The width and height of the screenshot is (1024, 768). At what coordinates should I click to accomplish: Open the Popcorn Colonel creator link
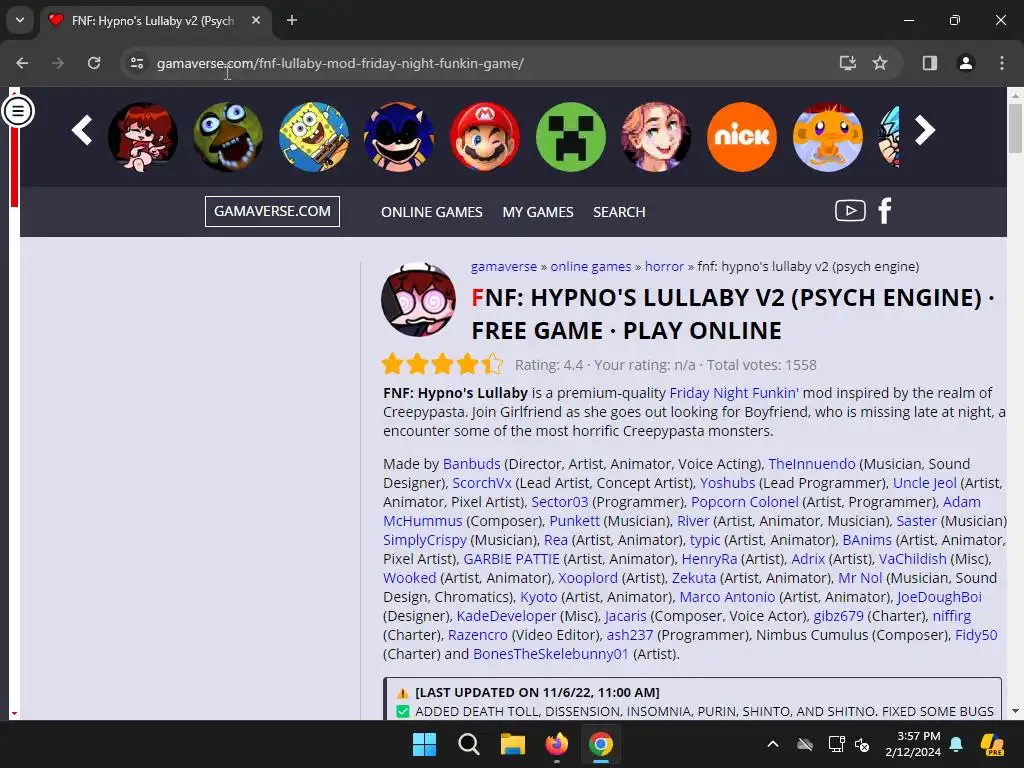(744, 502)
